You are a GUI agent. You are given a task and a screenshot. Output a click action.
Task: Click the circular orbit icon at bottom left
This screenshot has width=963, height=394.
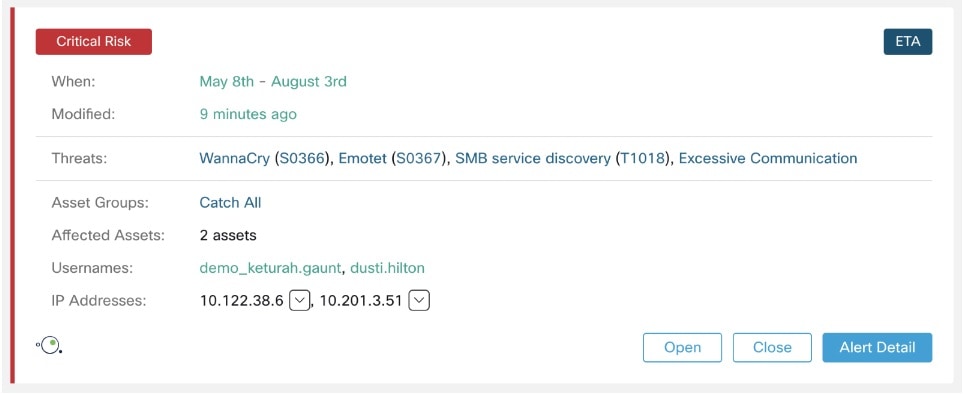pyautogui.click(x=49, y=346)
